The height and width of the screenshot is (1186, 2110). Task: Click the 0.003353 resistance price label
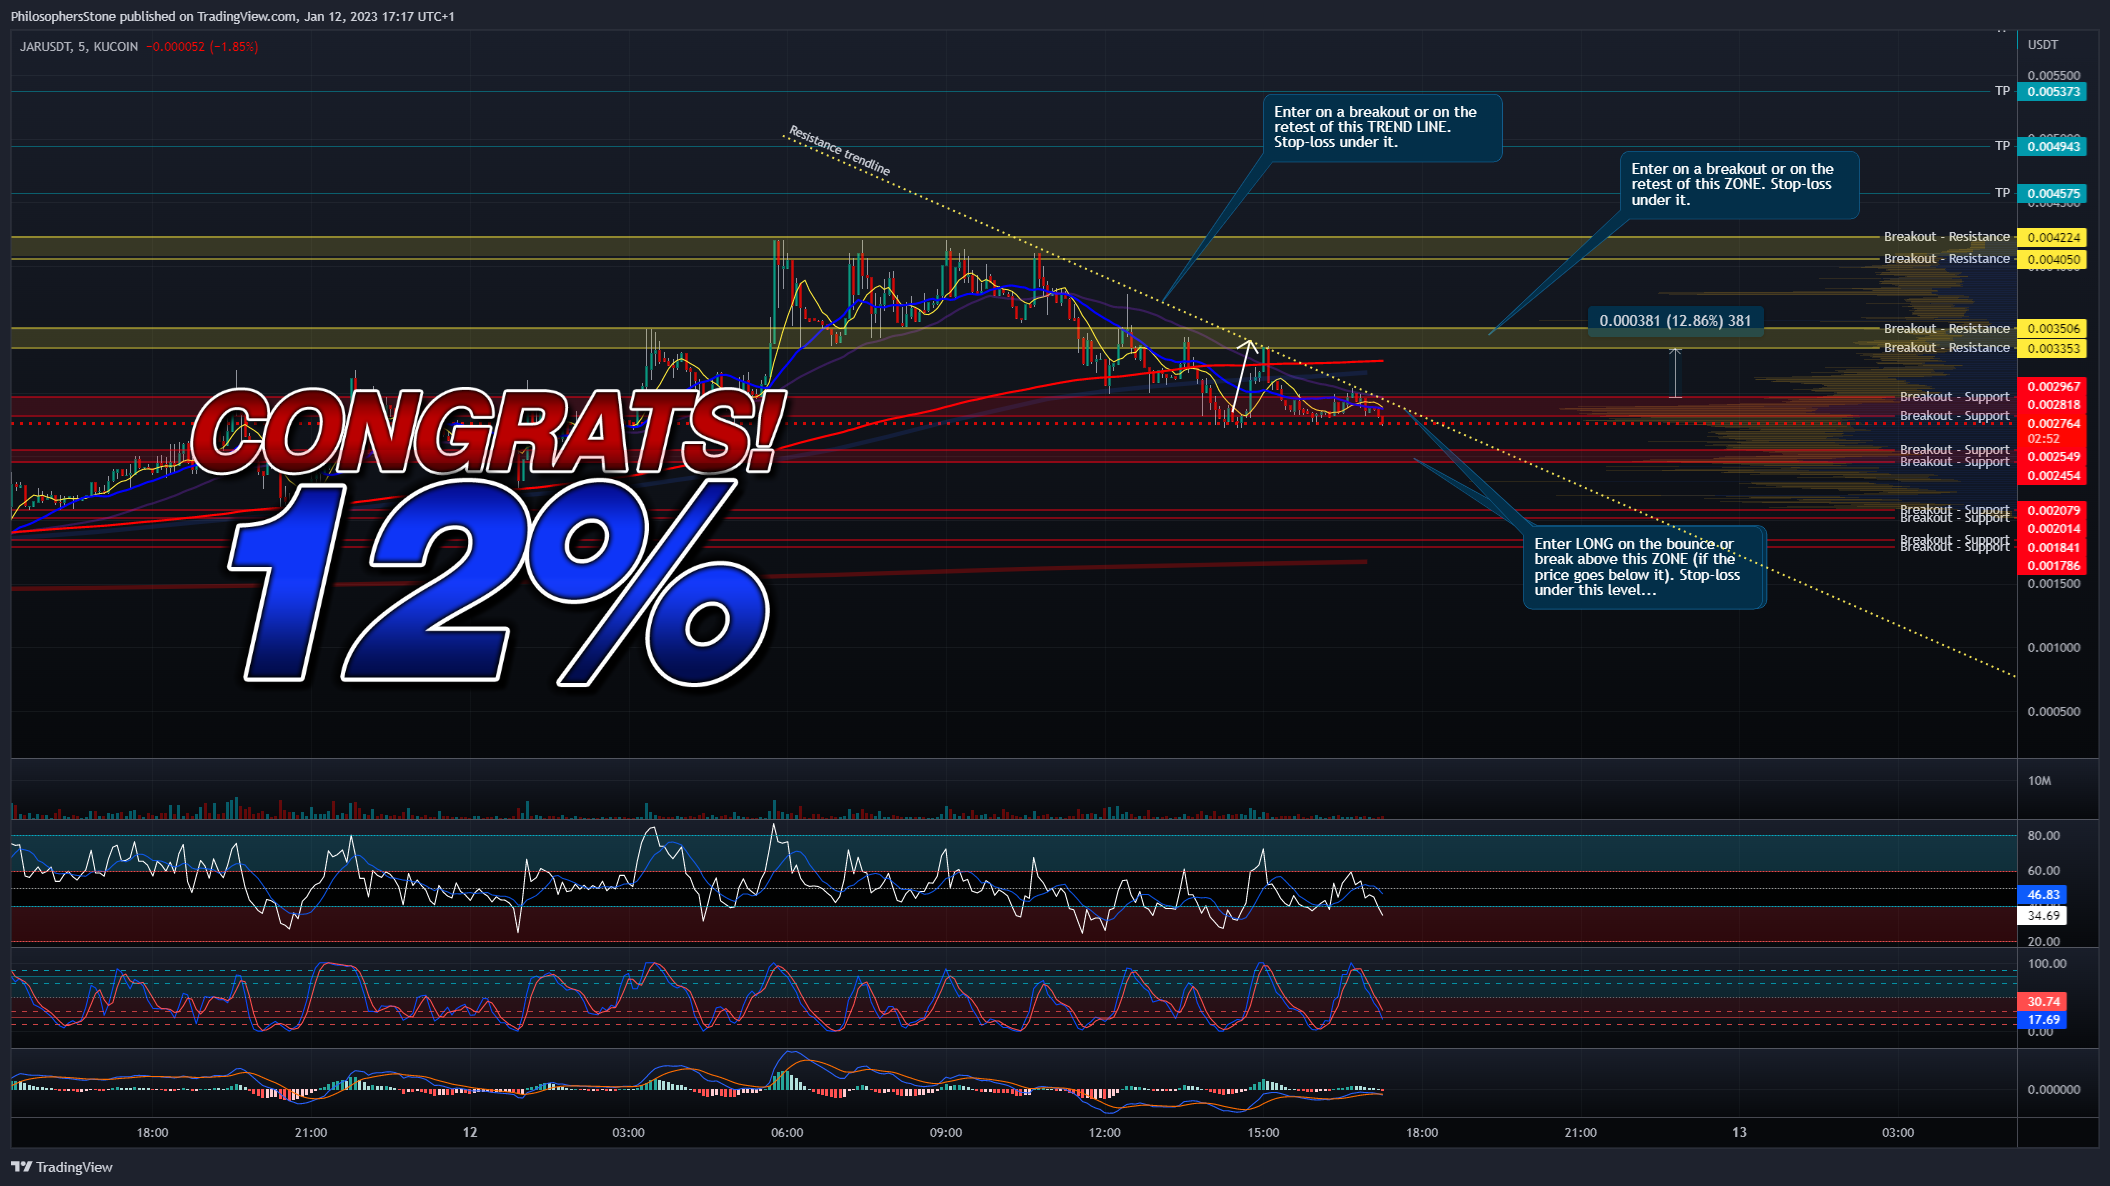[x=2052, y=349]
